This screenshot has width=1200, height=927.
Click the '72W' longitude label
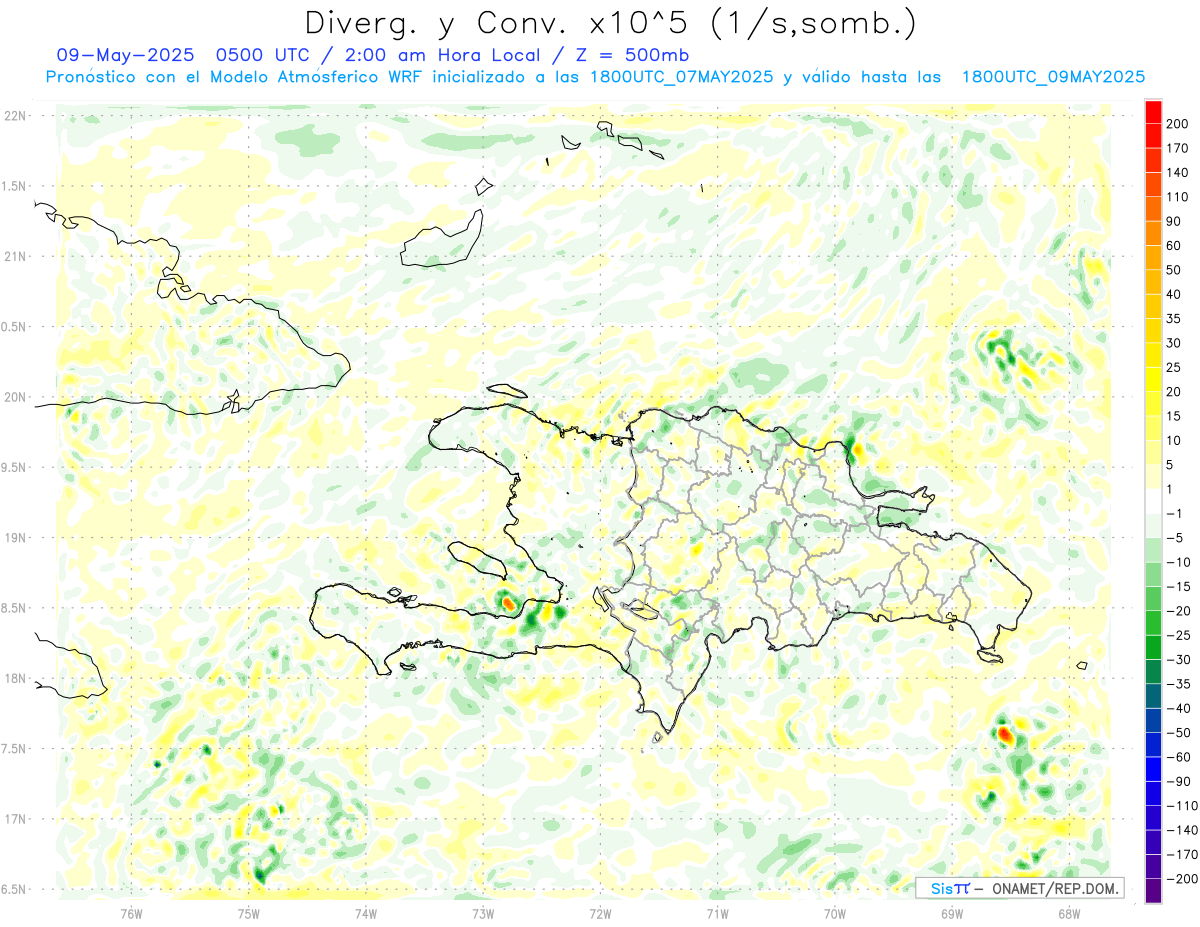click(x=600, y=913)
